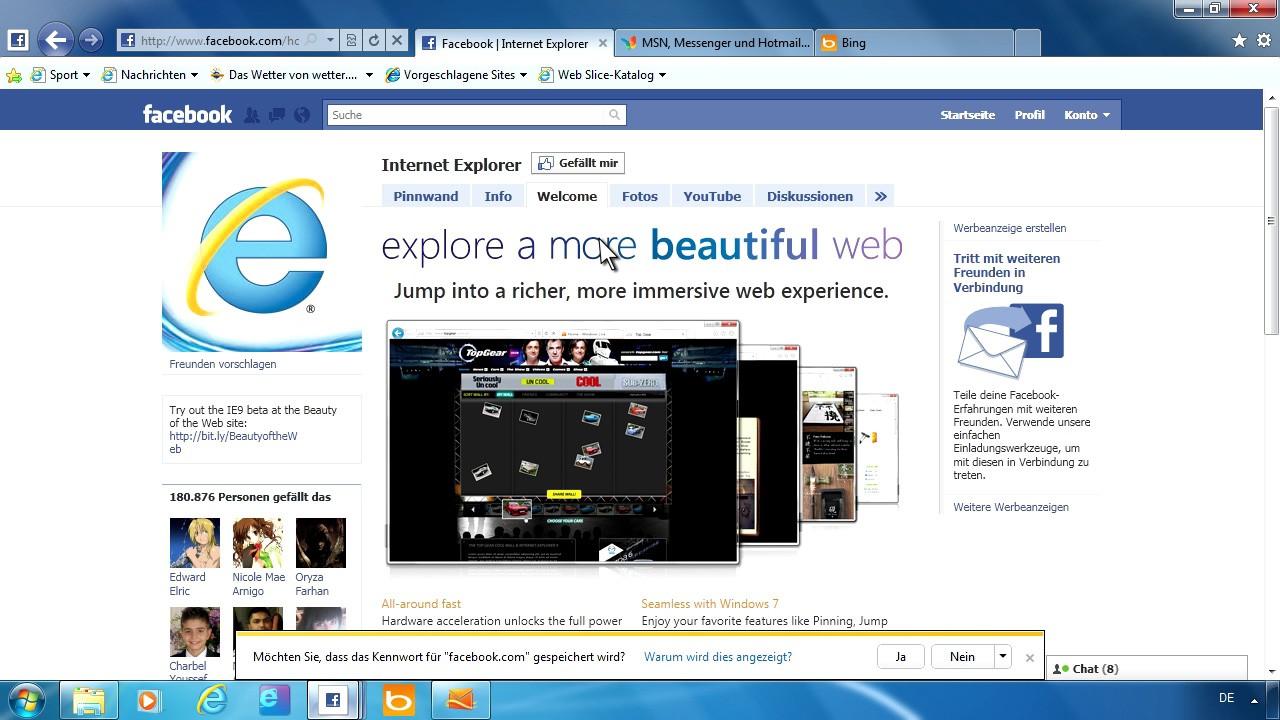This screenshot has height=720, width=1280.
Task: Open the Werbeanzeige erstellen link
Action: tap(1009, 228)
